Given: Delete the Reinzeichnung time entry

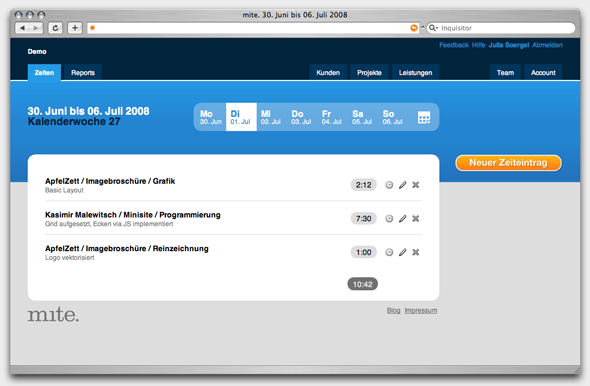Looking at the screenshot, I should pyautogui.click(x=415, y=252).
